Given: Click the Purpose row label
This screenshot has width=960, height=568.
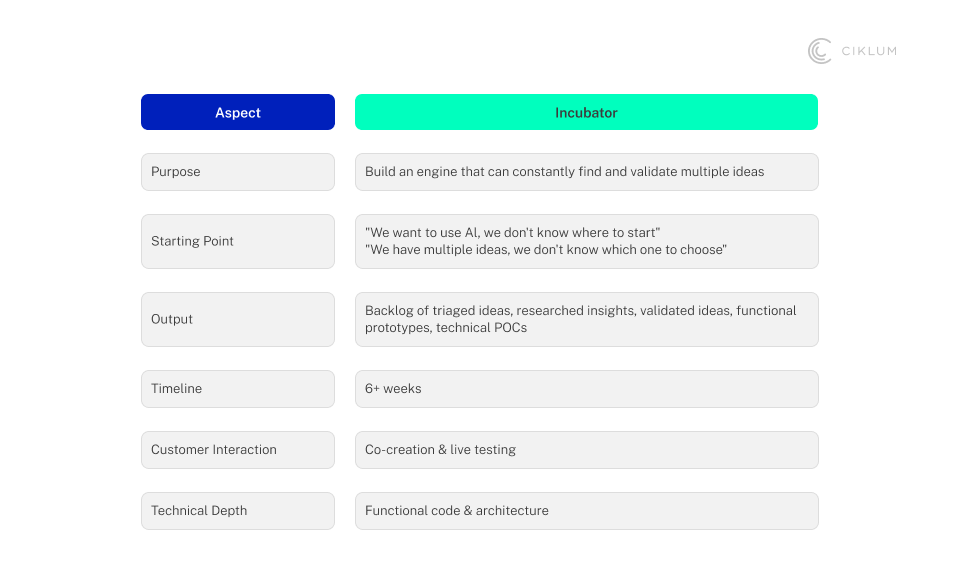Looking at the screenshot, I should 176,172.
